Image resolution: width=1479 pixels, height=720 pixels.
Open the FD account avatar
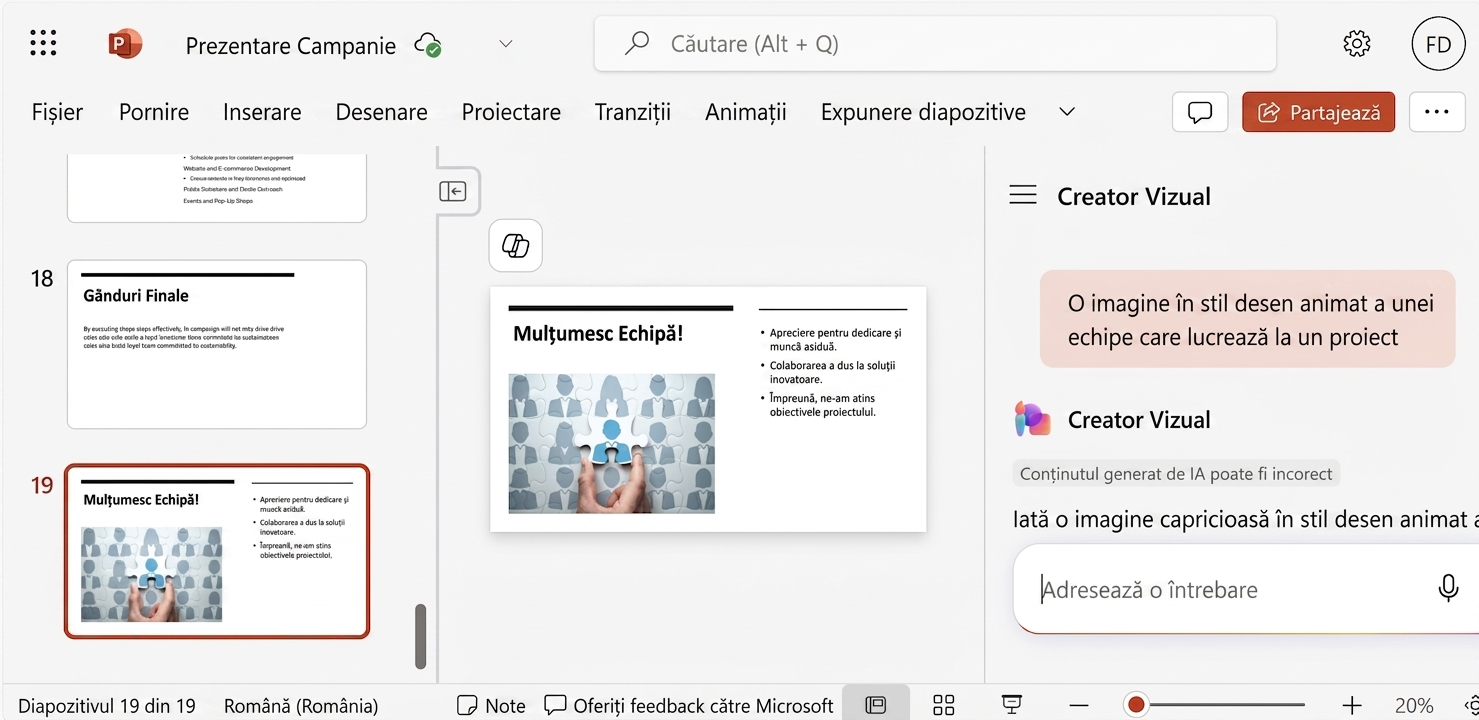(x=1438, y=44)
